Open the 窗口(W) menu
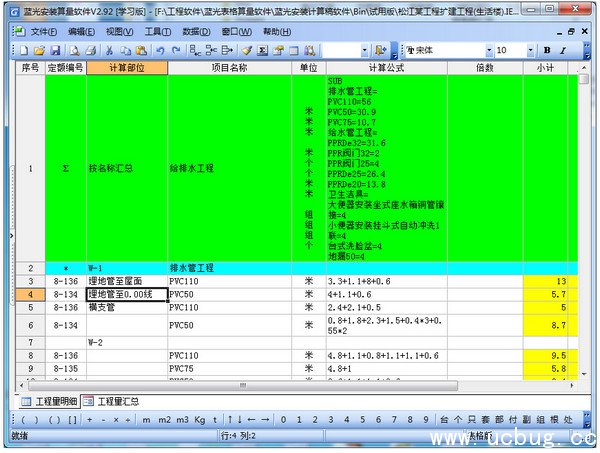The image size is (600, 453). click(x=237, y=32)
